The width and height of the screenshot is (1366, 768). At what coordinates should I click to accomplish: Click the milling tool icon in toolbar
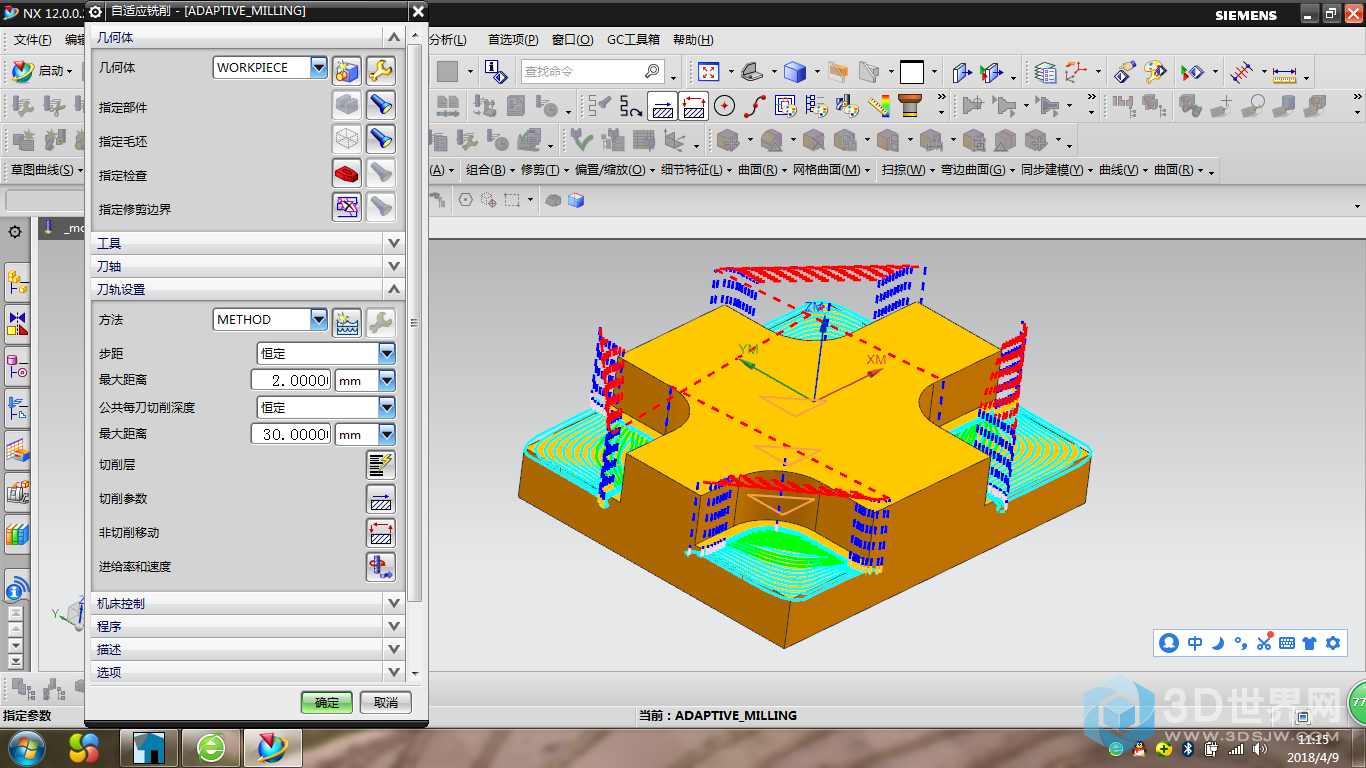pos(909,105)
